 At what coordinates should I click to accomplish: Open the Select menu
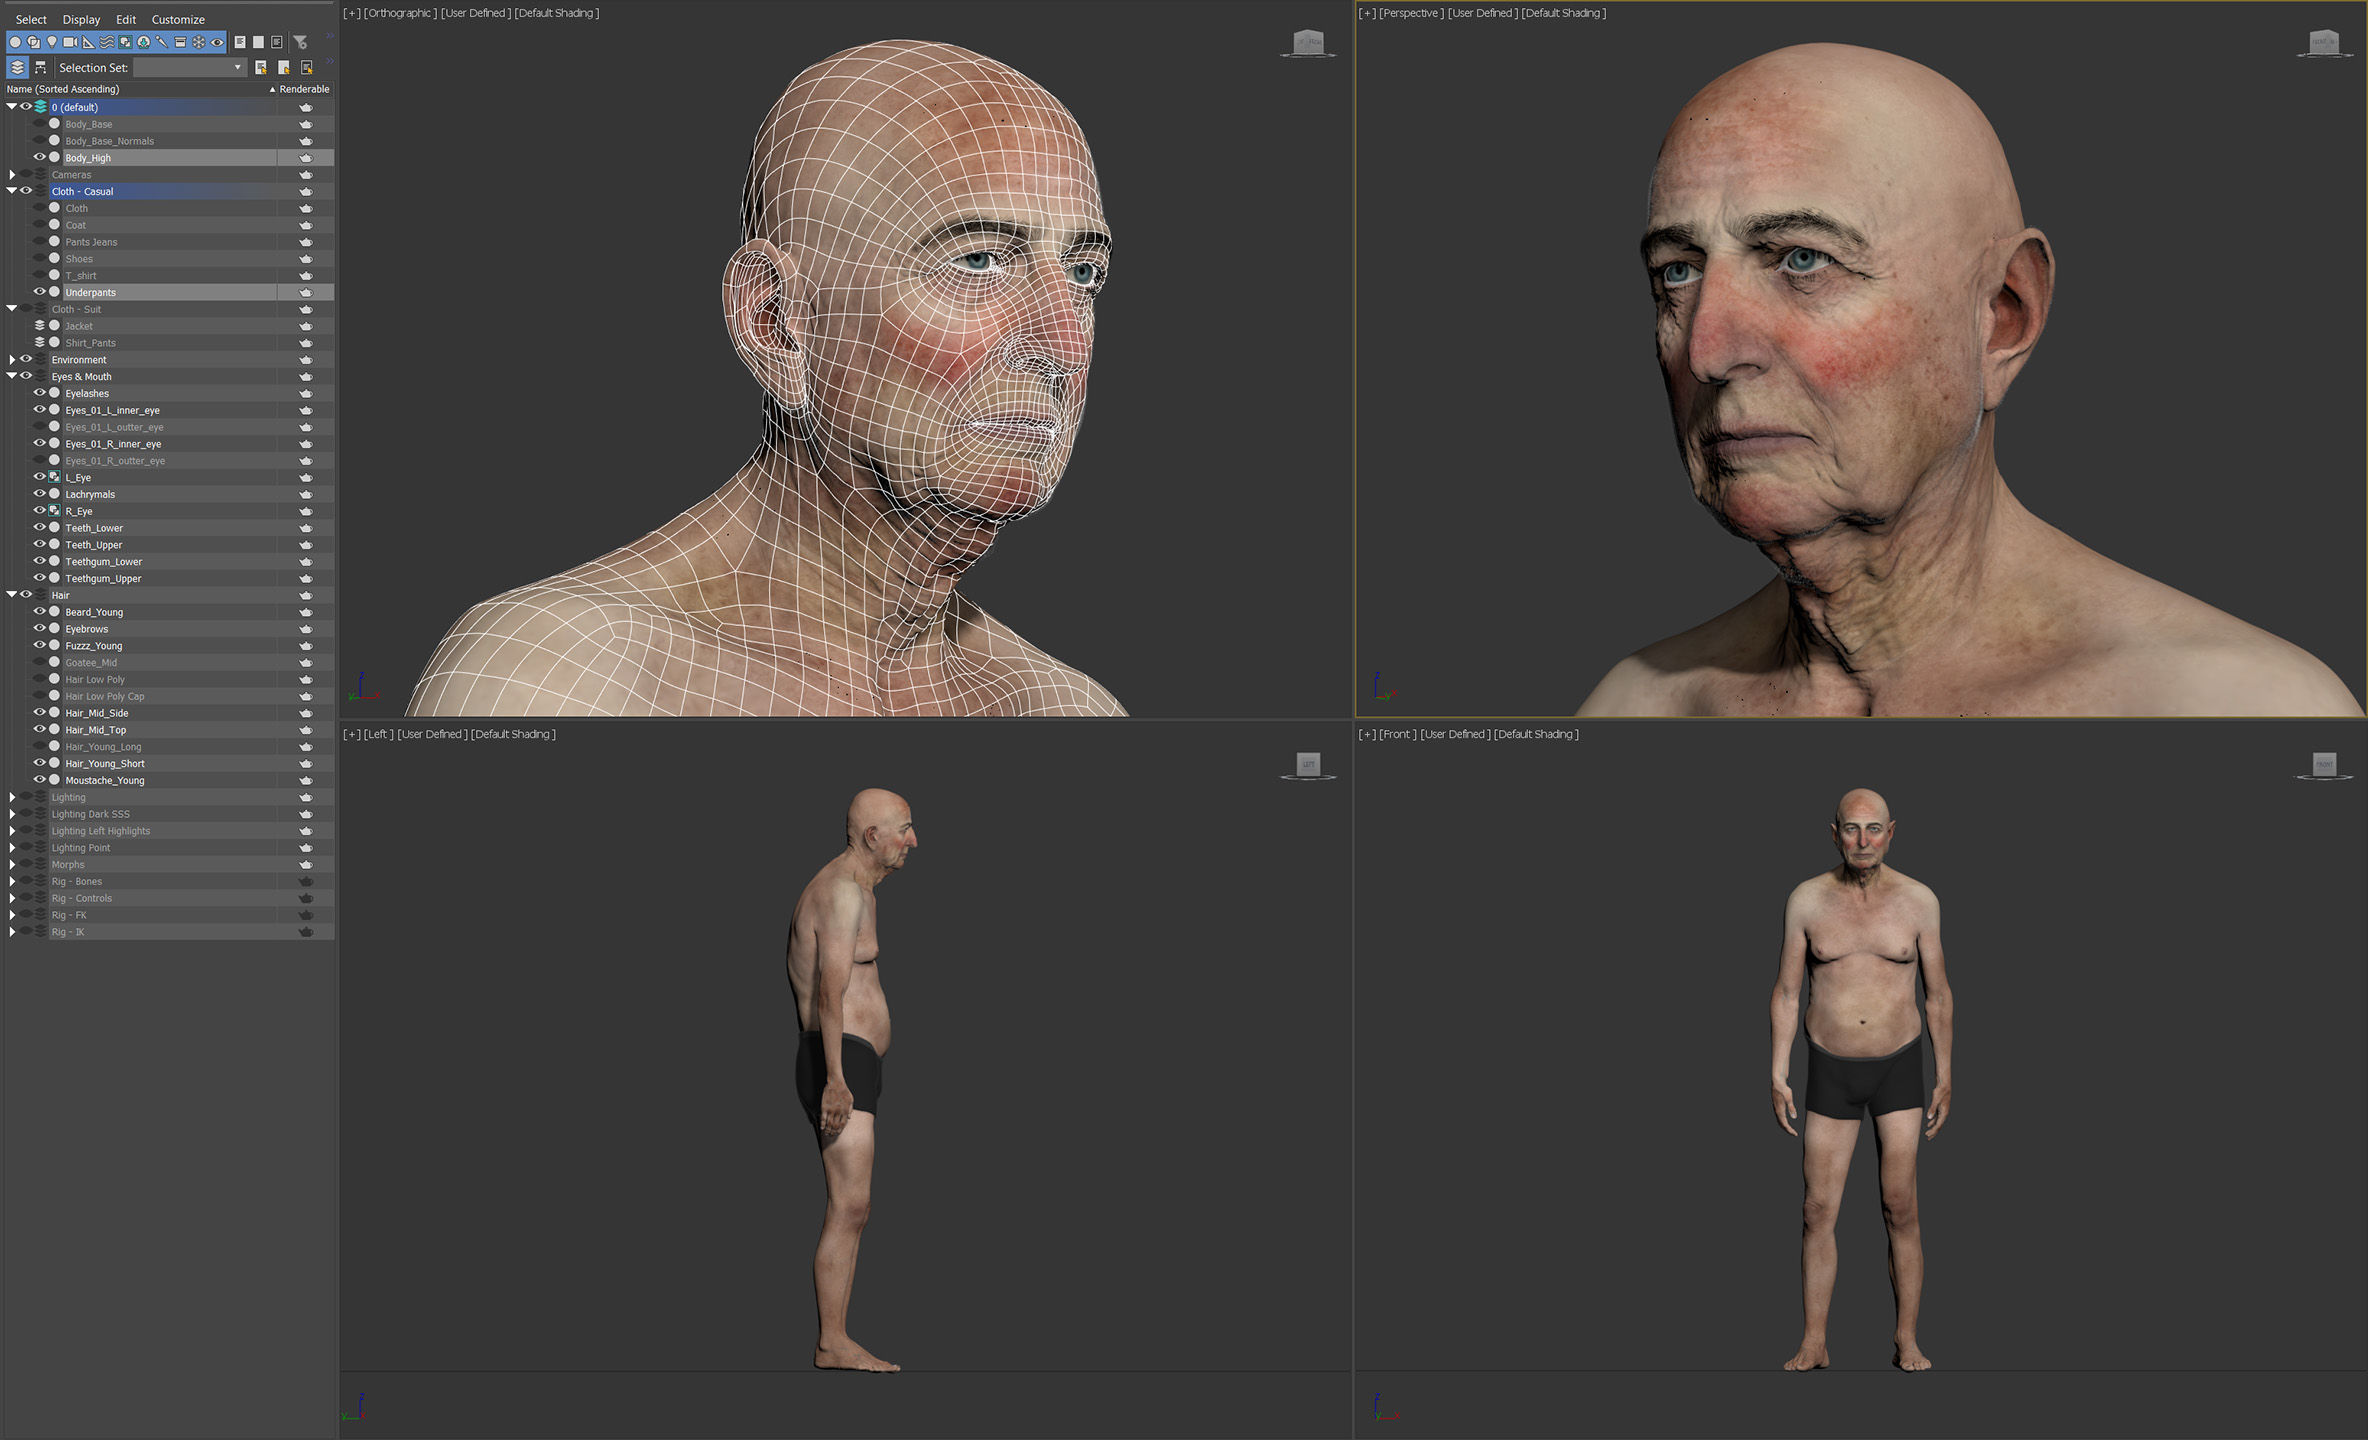(x=31, y=19)
